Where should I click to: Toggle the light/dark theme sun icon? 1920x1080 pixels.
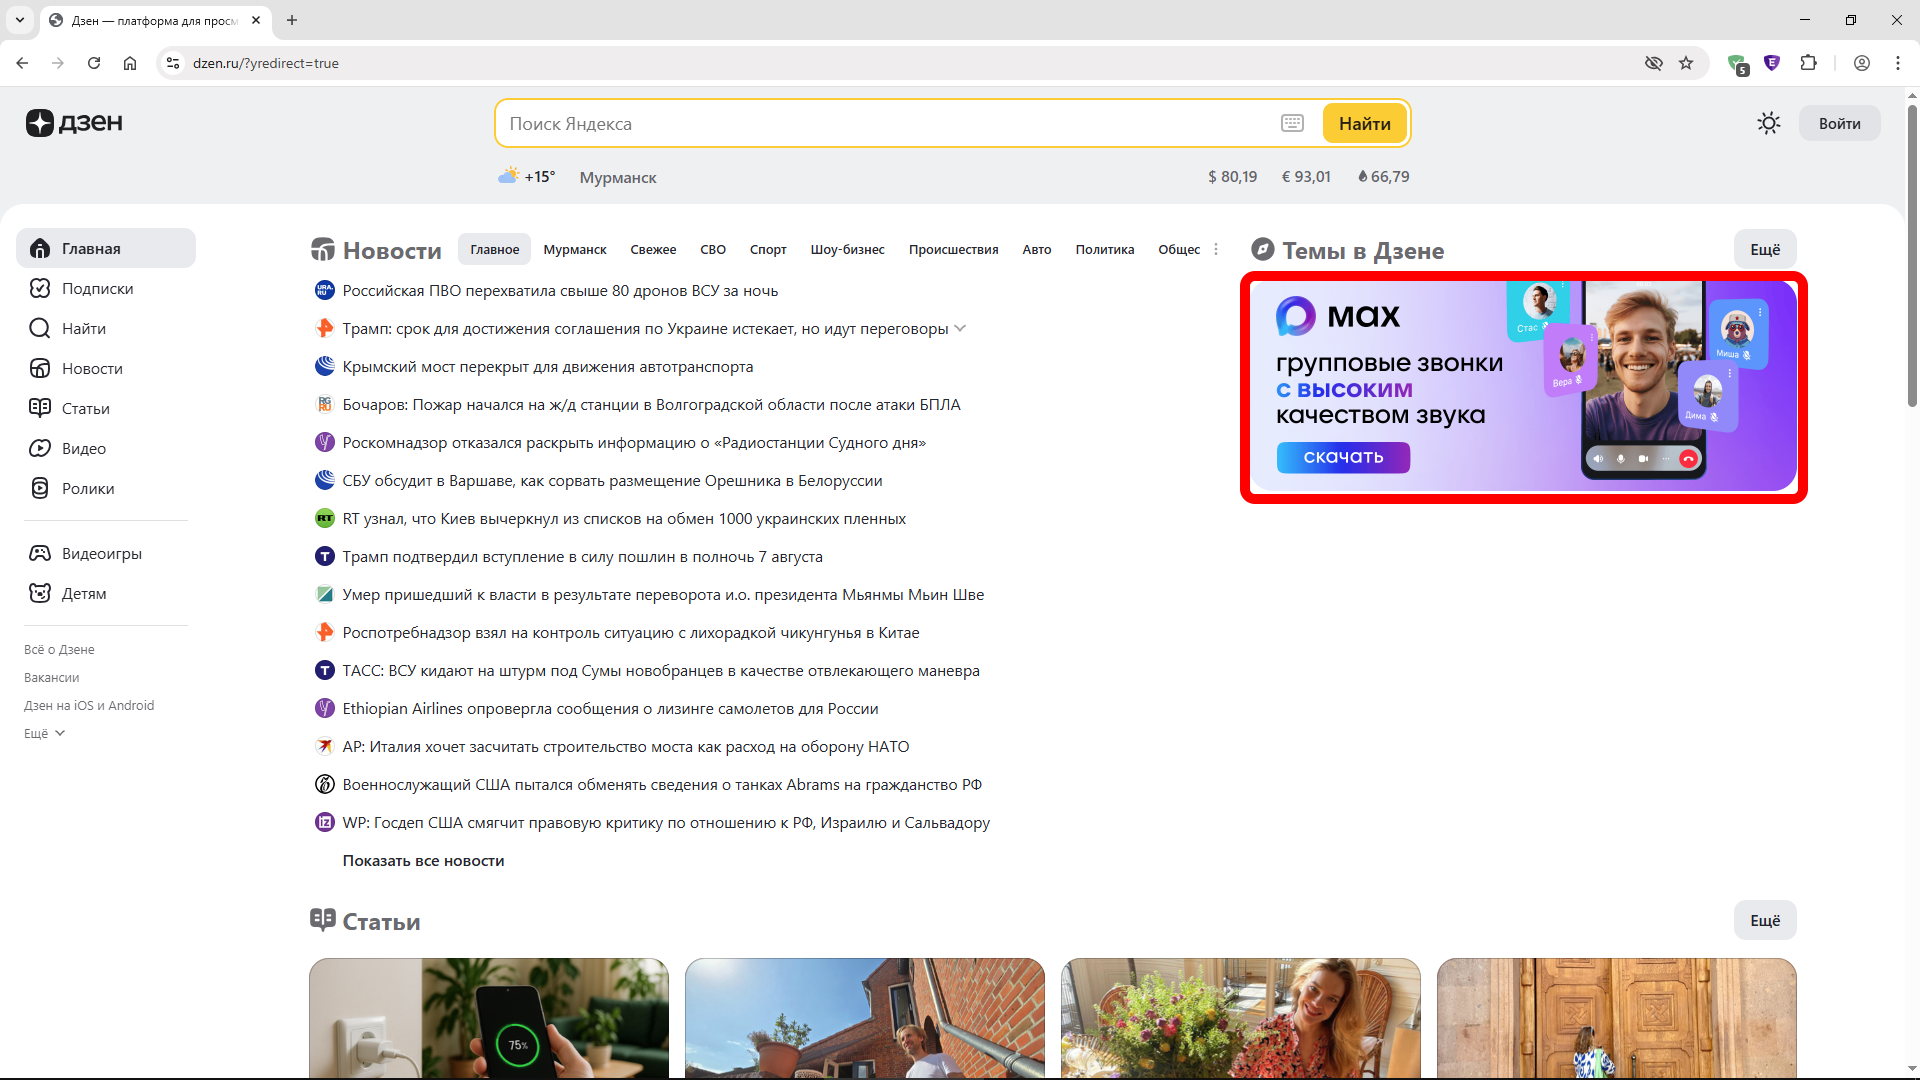1768,122
